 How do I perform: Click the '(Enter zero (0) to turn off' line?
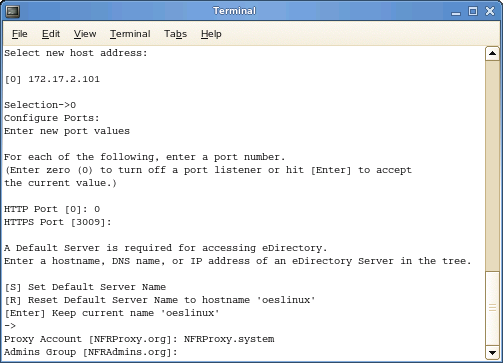pos(208,170)
